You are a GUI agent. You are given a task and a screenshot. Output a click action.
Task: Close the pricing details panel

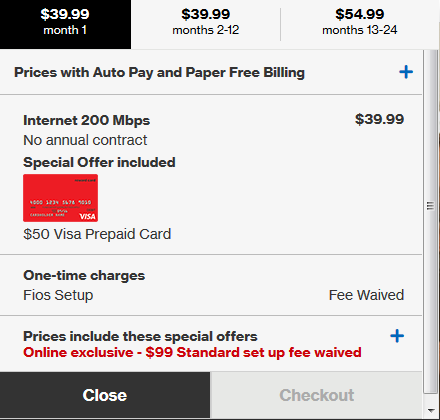[105, 395]
